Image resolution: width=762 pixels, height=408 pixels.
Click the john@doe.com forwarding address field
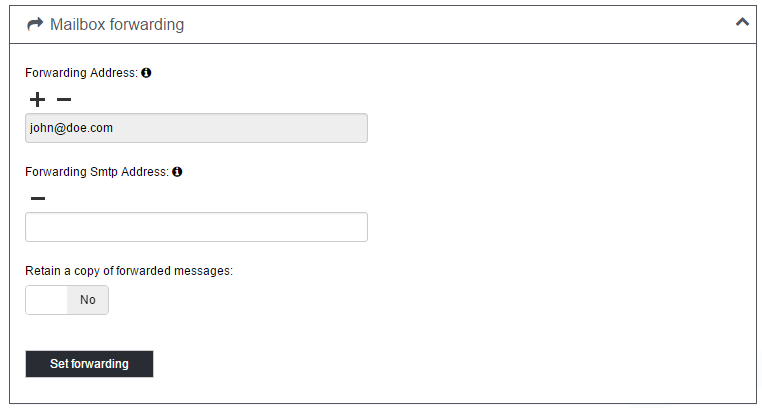250,128
